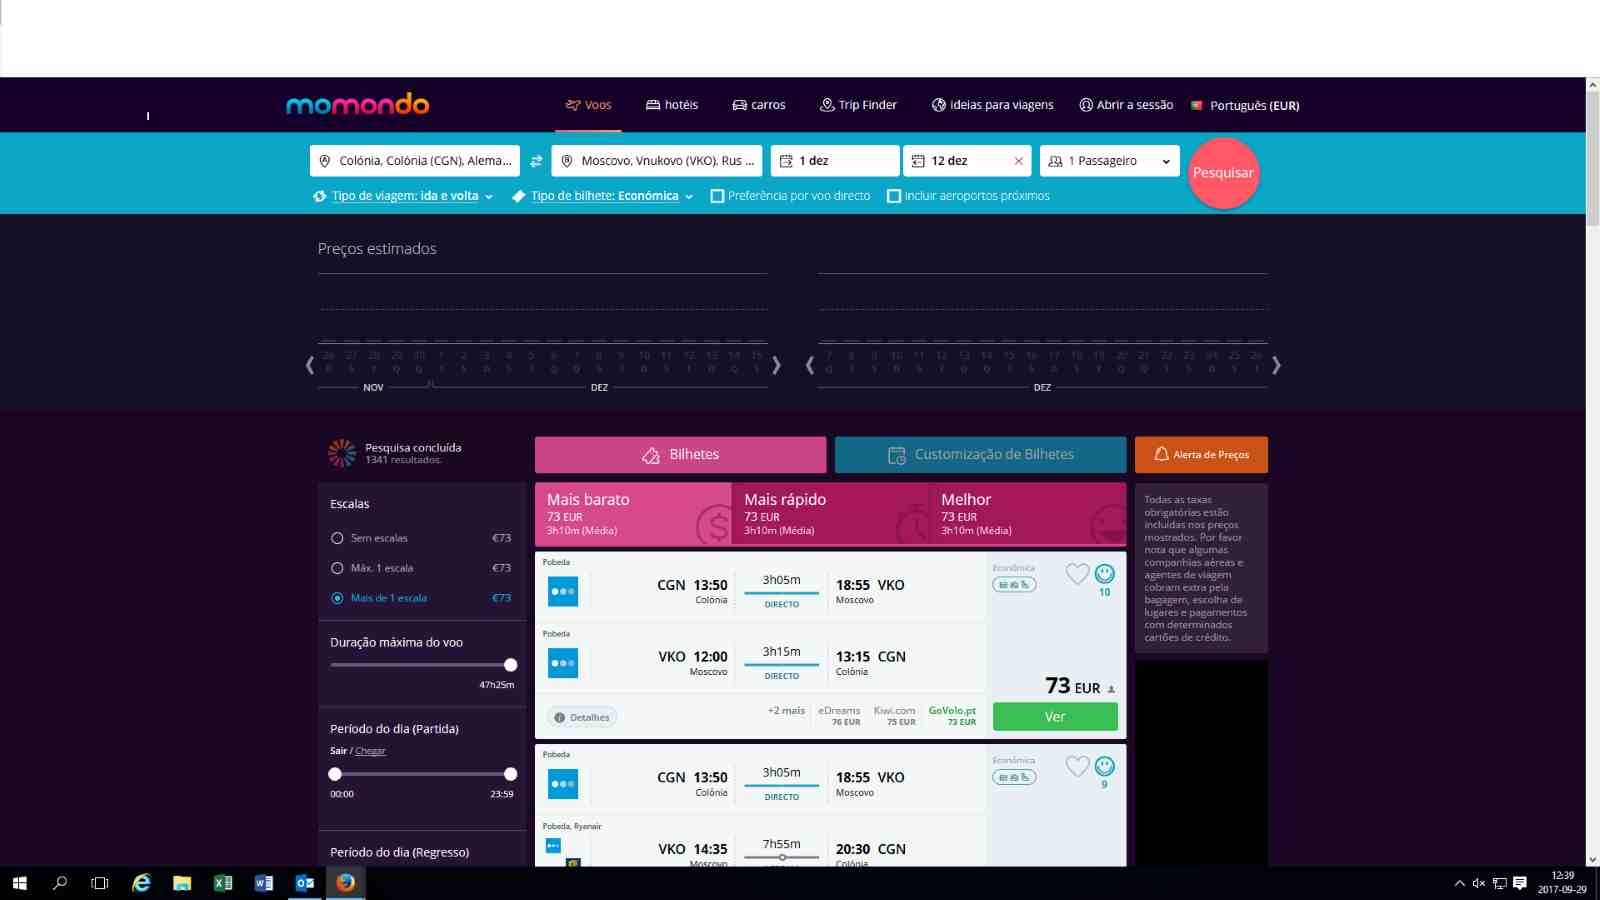This screenshot has width=1600, height=900.
Task: Select Mais de 1 escala filter
Action: [x=337, y=598]
